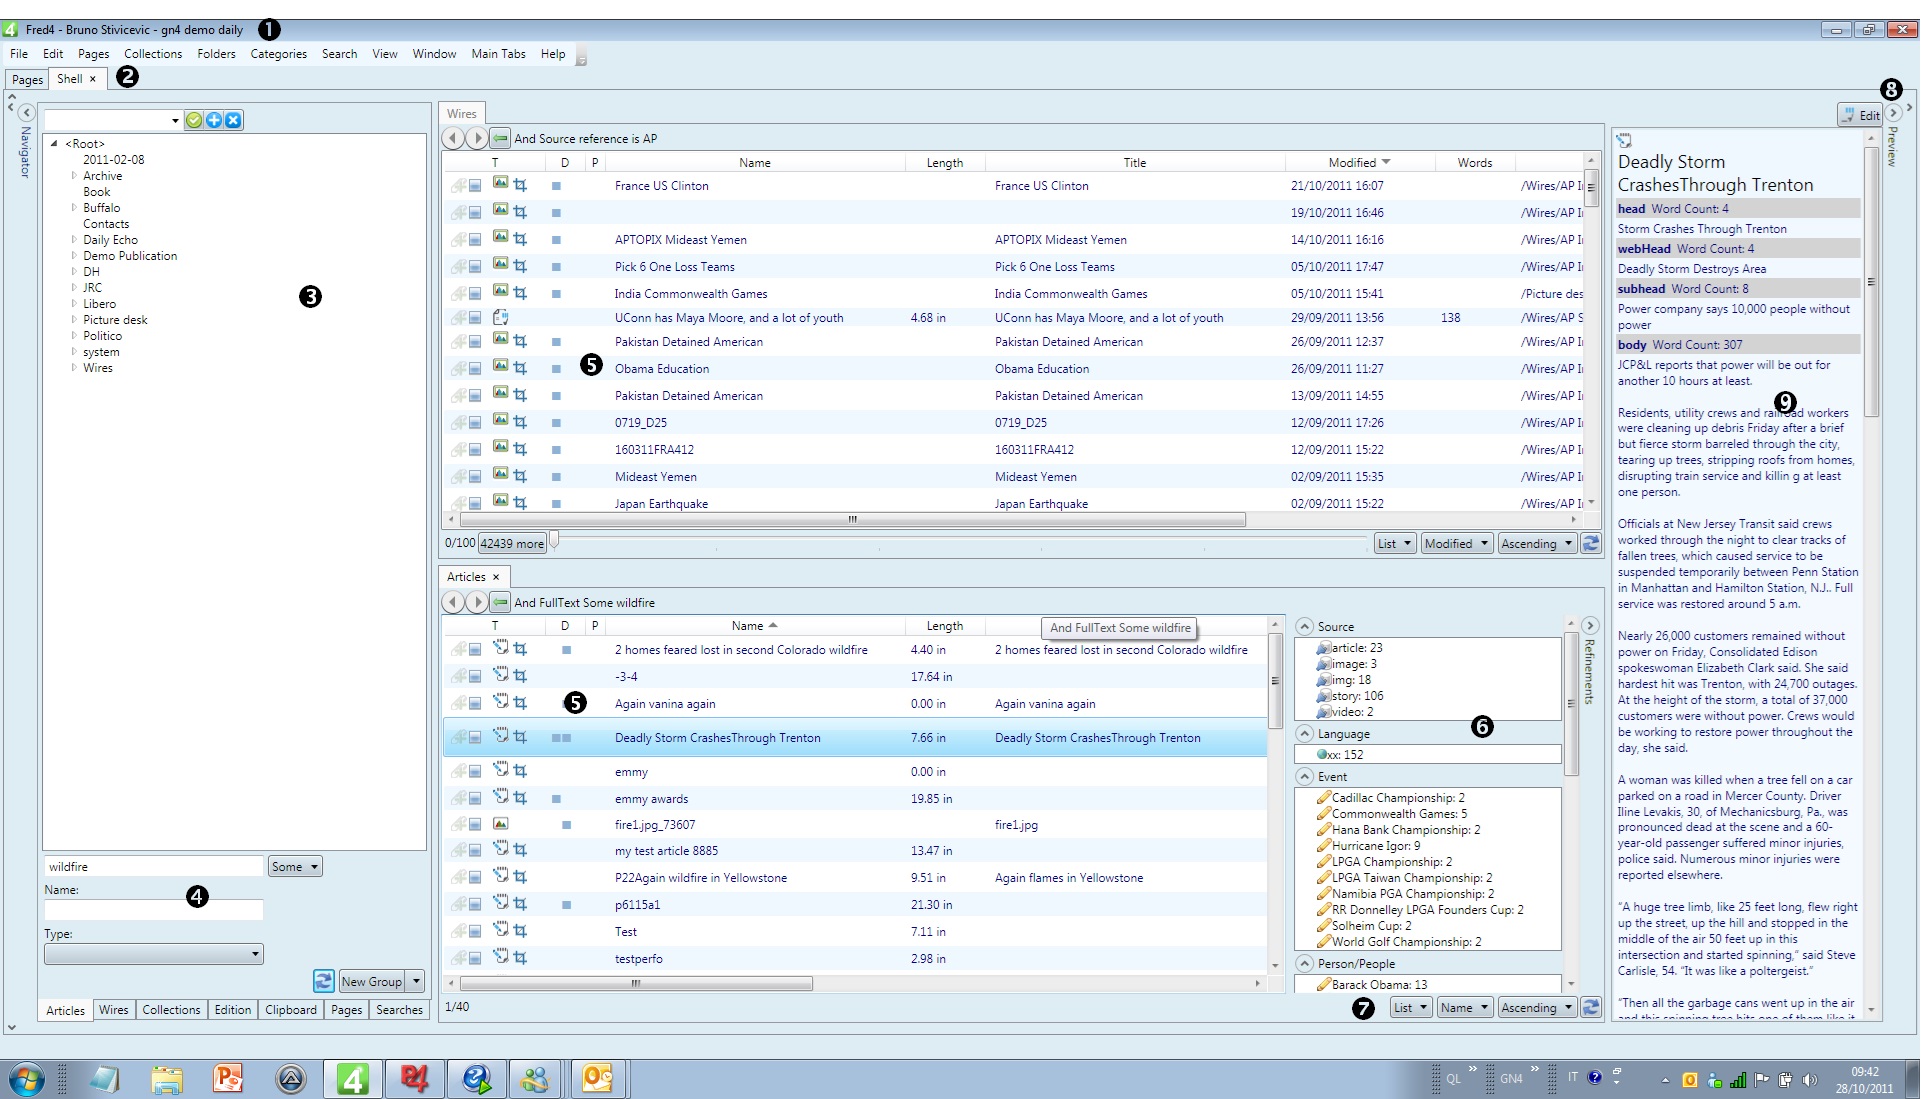This screenshot has height=1099, width=1925.
Task: Click the New Group button
Action: coord(371,982)
